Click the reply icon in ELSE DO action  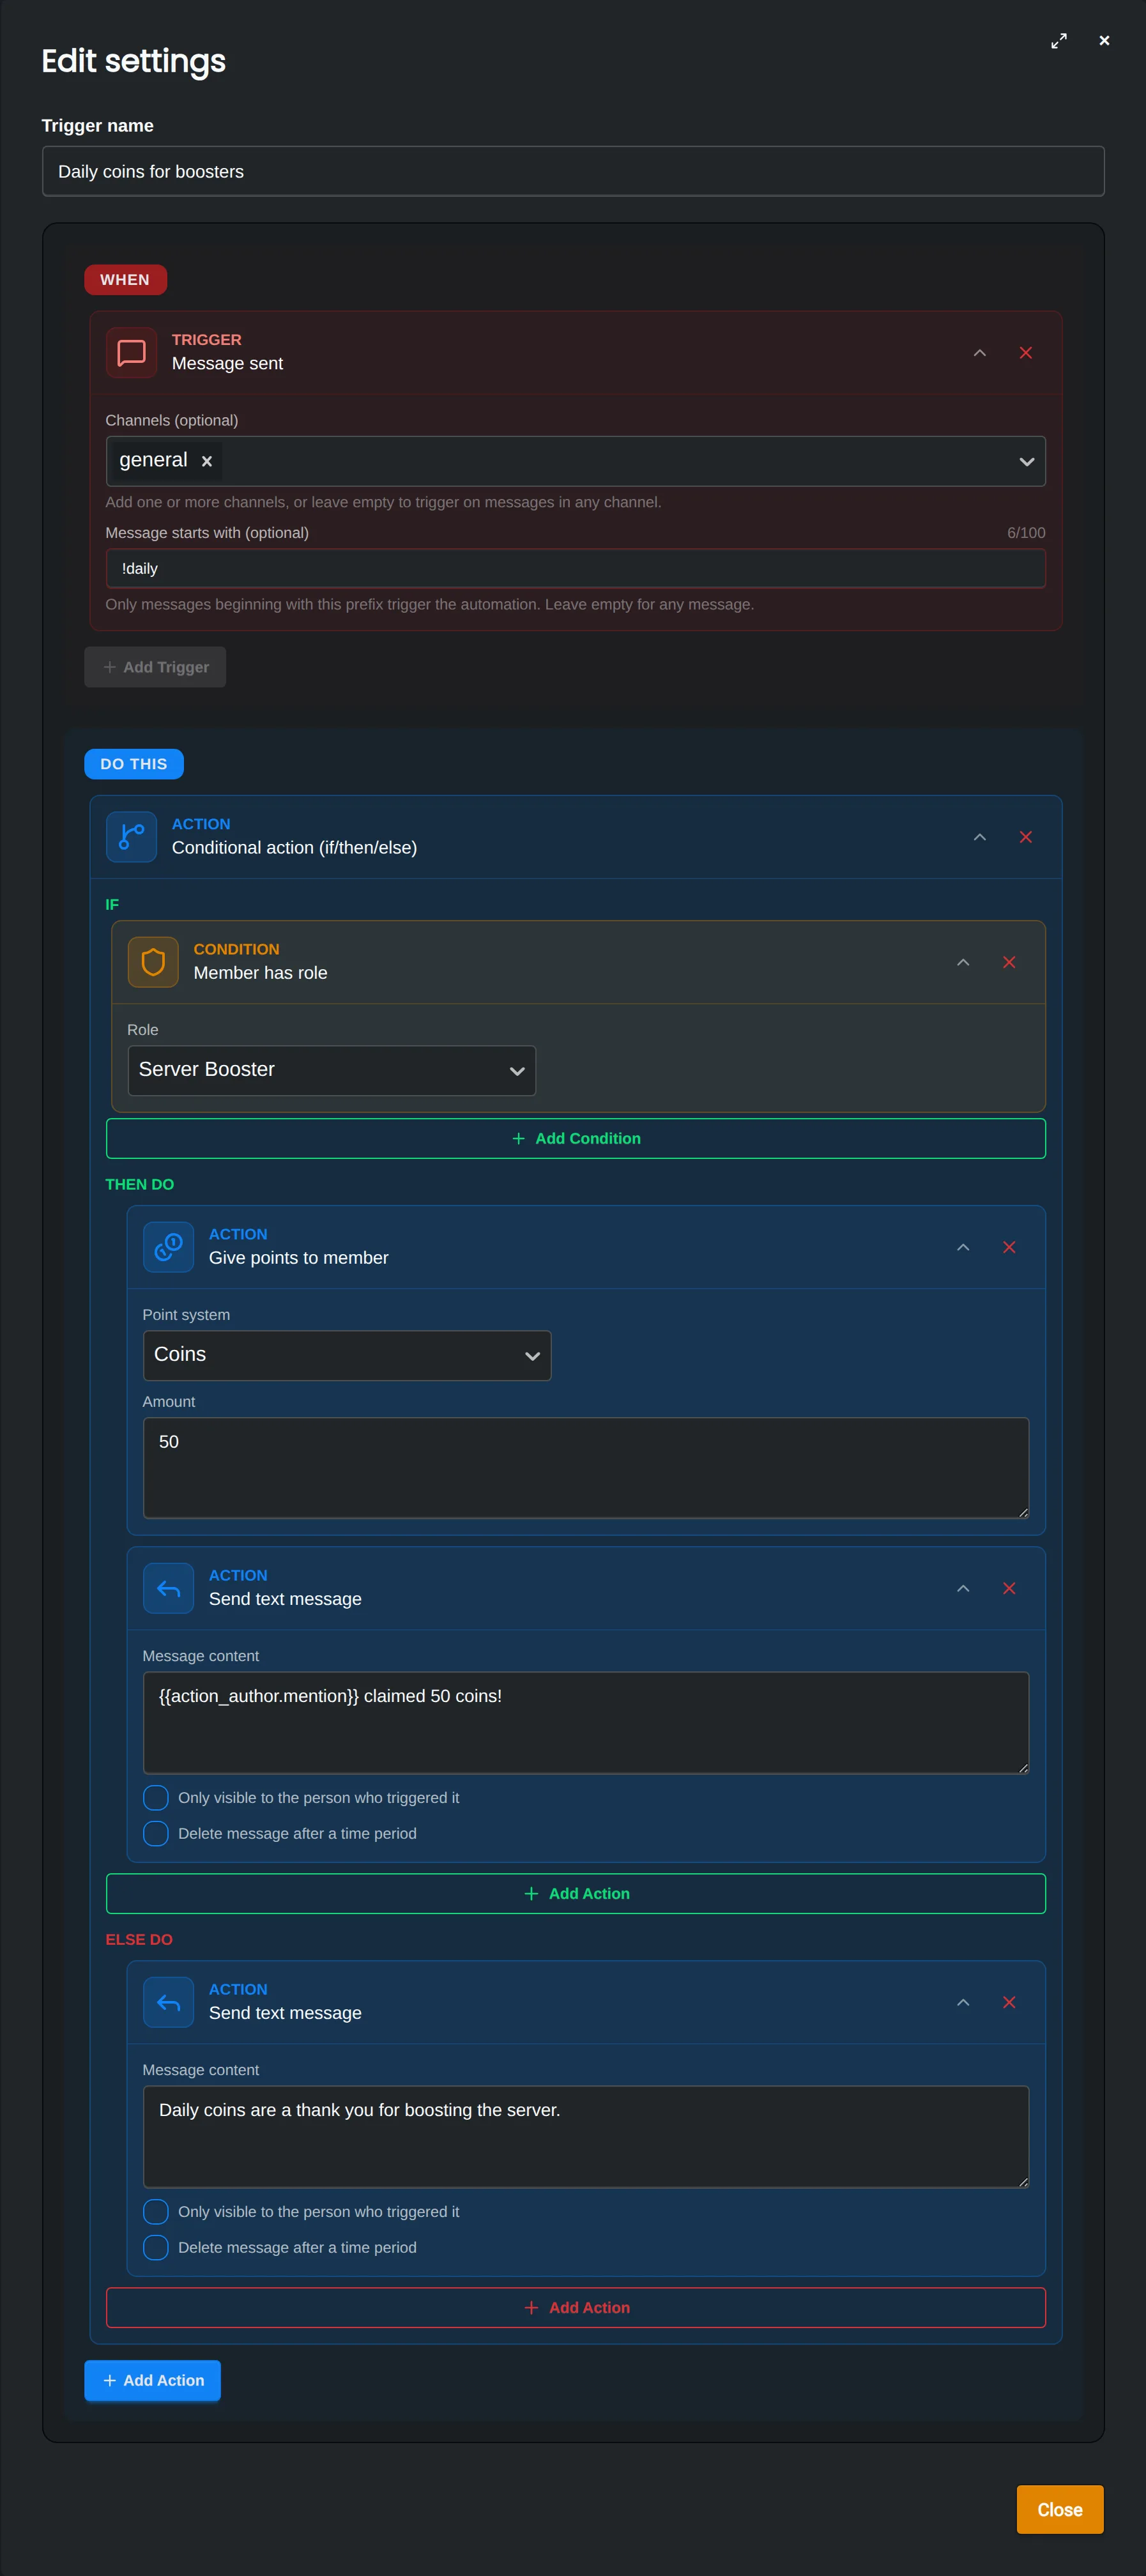[x=169, y=2001]
